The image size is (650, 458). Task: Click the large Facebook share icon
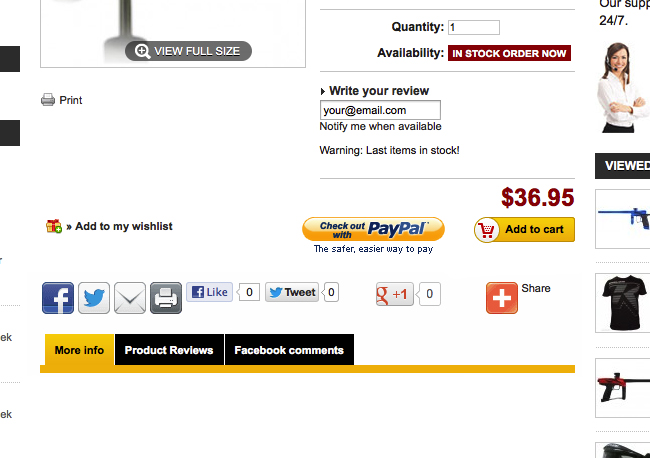click(58, 298)
